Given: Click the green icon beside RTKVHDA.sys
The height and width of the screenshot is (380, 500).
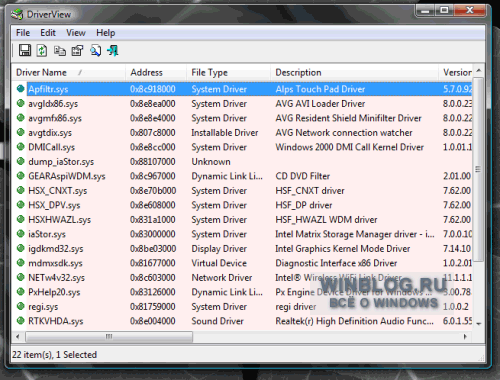Looking at the screenshot, I should point(21,321).
